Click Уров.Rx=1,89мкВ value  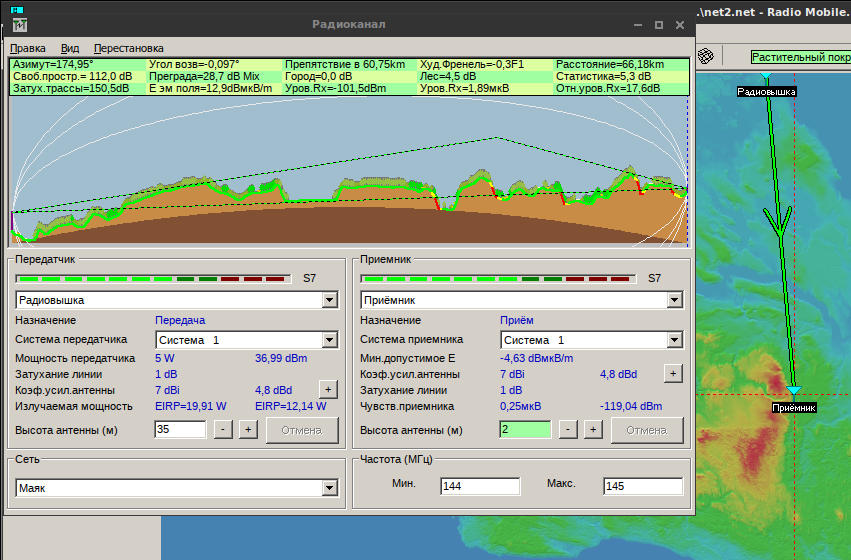(x=465, y=88)
